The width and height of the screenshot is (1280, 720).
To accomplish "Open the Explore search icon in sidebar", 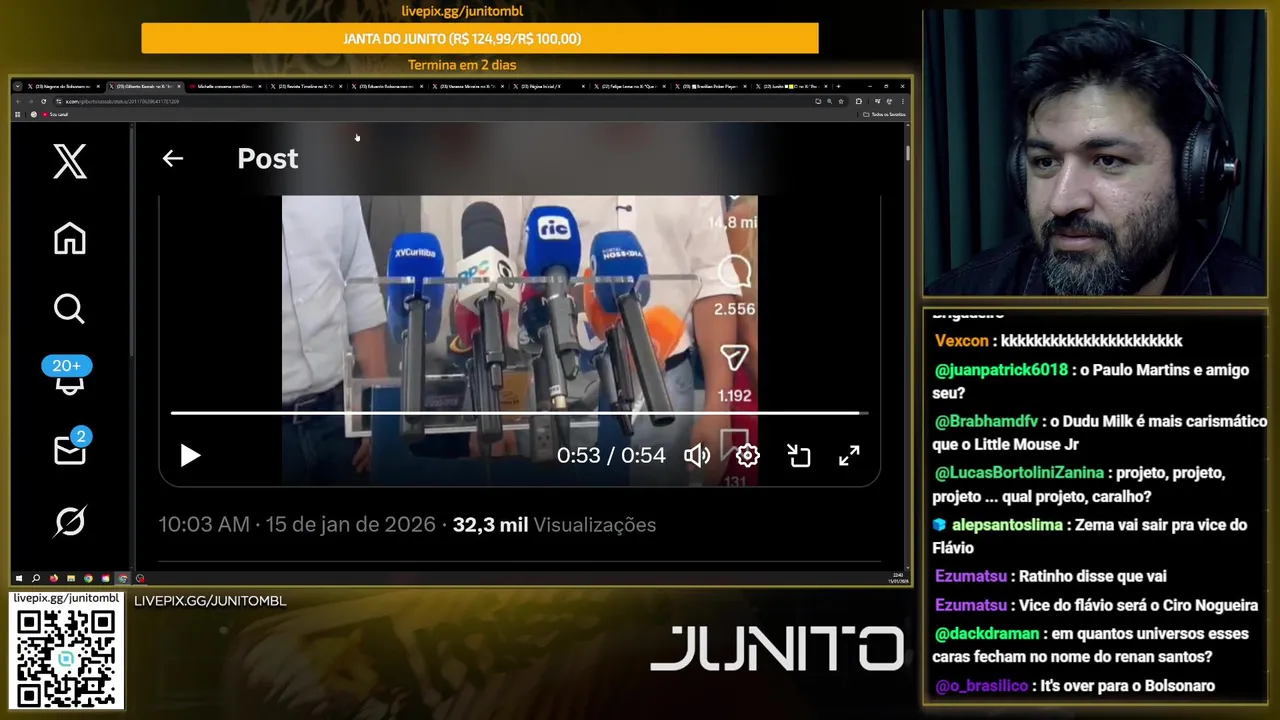I will coord(69,309).
